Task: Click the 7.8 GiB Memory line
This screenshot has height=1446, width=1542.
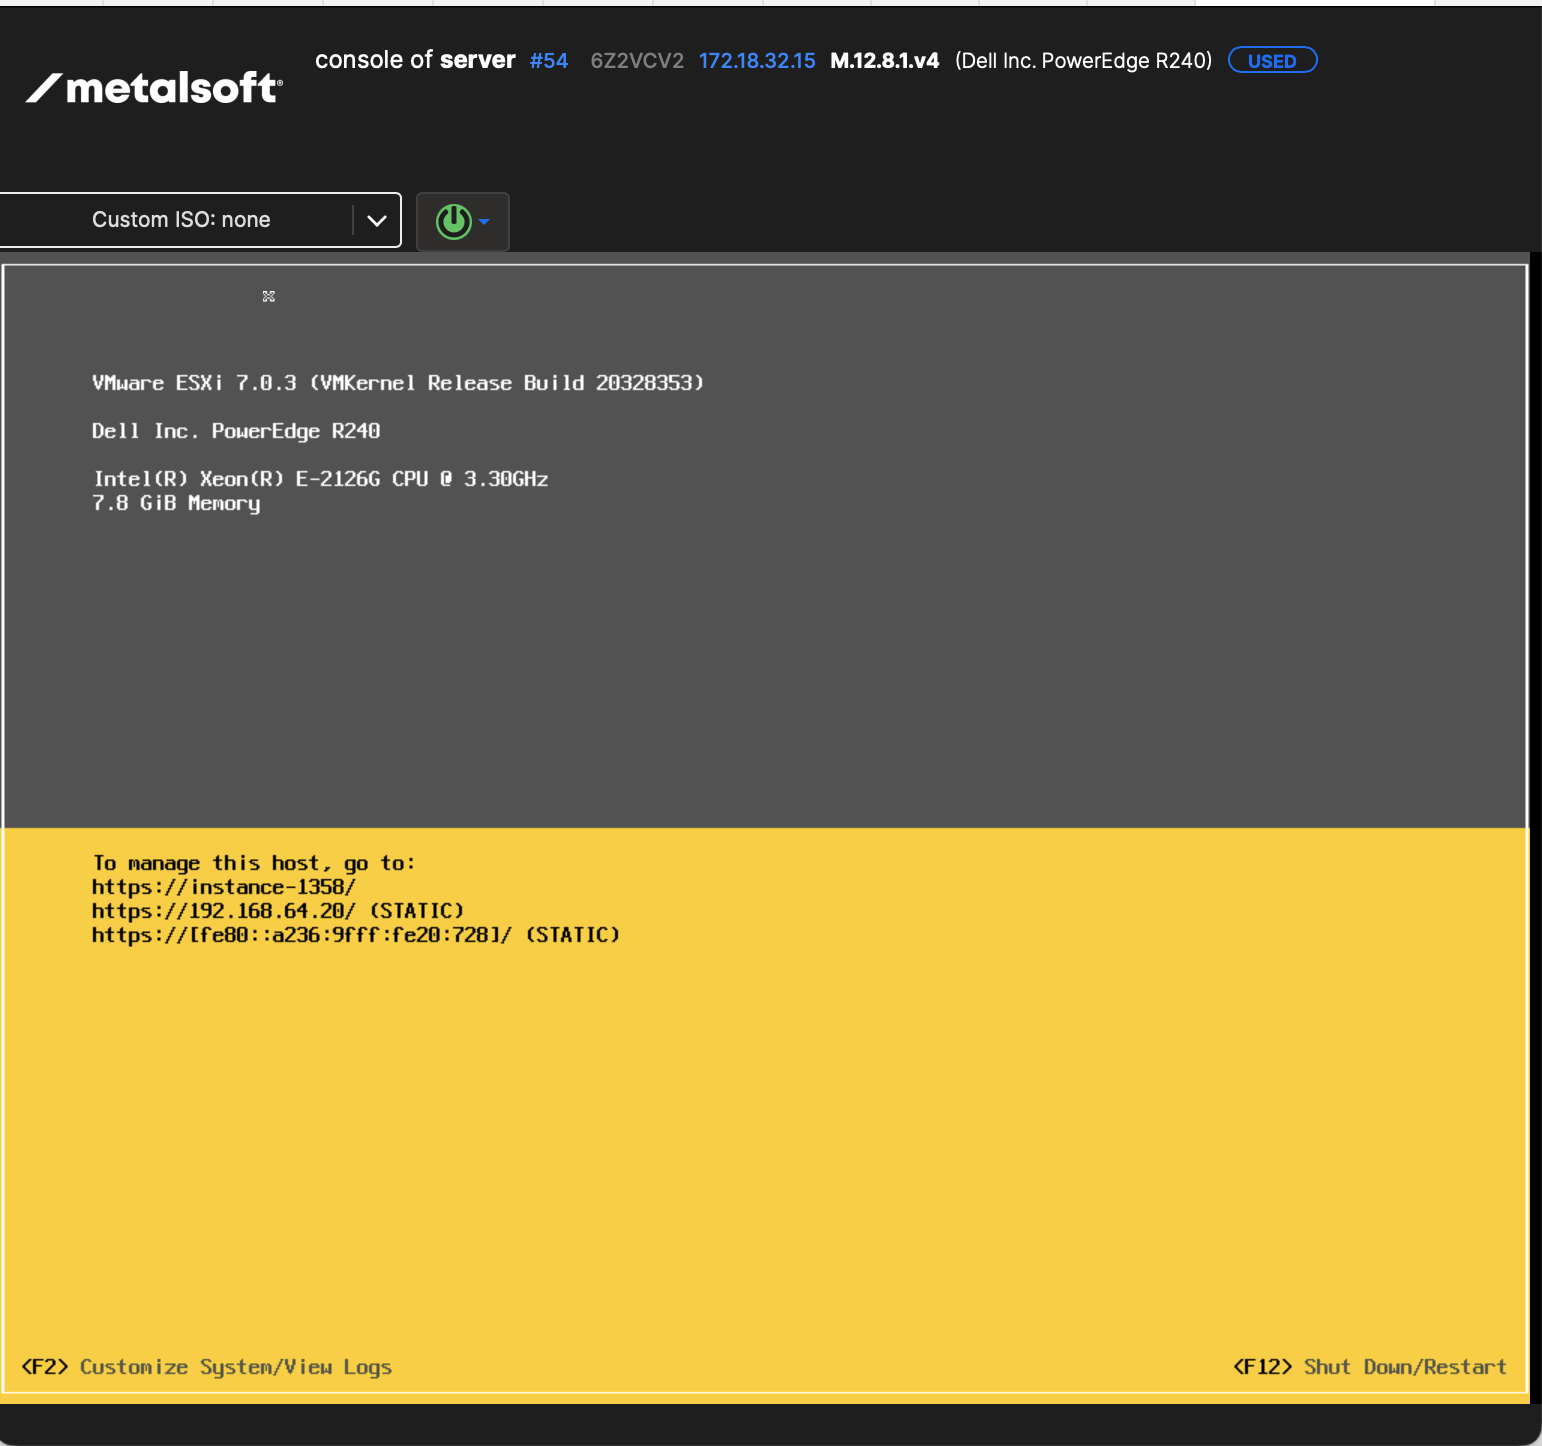Action: pyautogui.click(x=176, y=504)
